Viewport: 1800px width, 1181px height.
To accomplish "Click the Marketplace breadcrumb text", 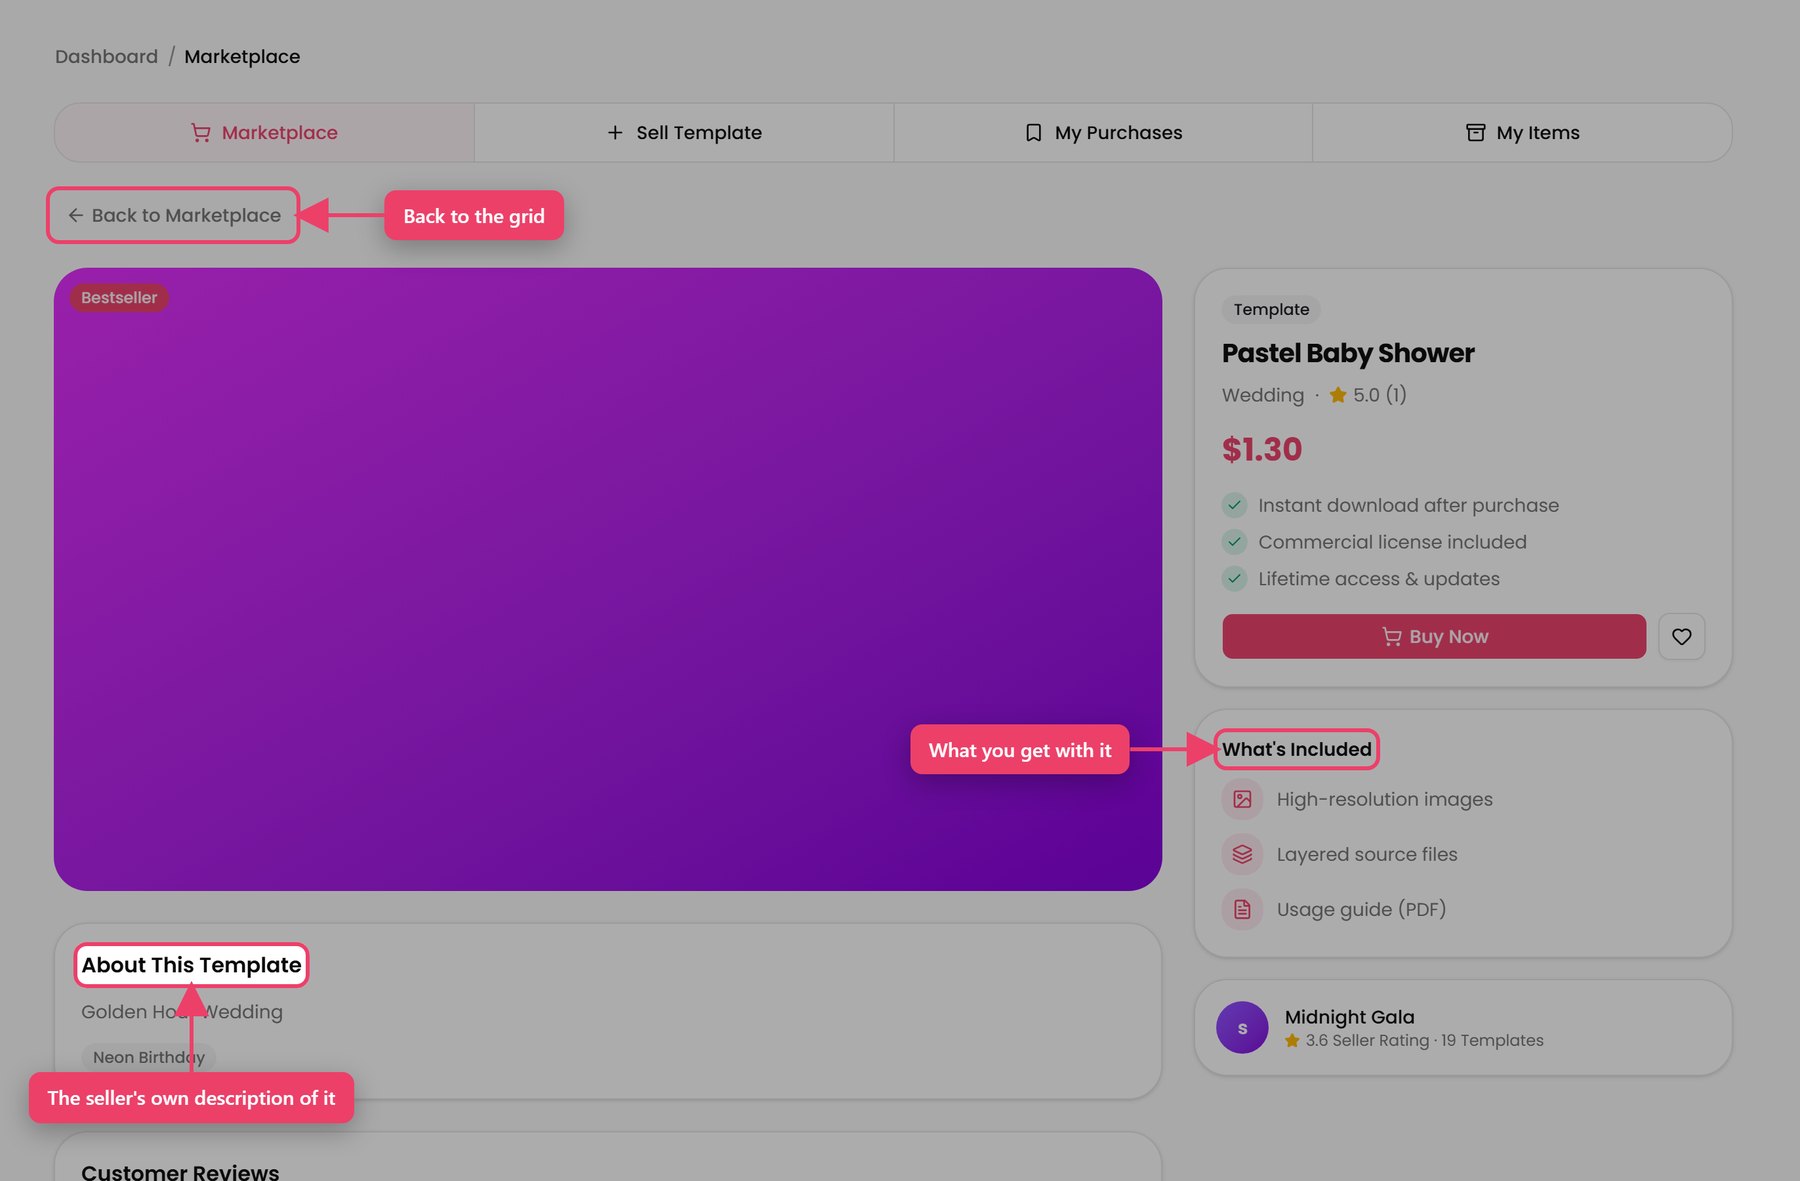I will (x=242, y=57).
